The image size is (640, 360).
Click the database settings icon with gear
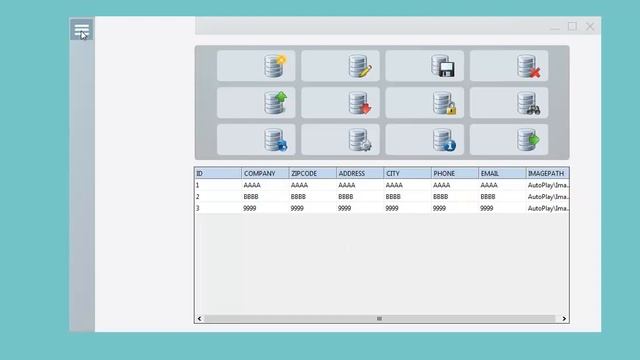click(360, 140)
